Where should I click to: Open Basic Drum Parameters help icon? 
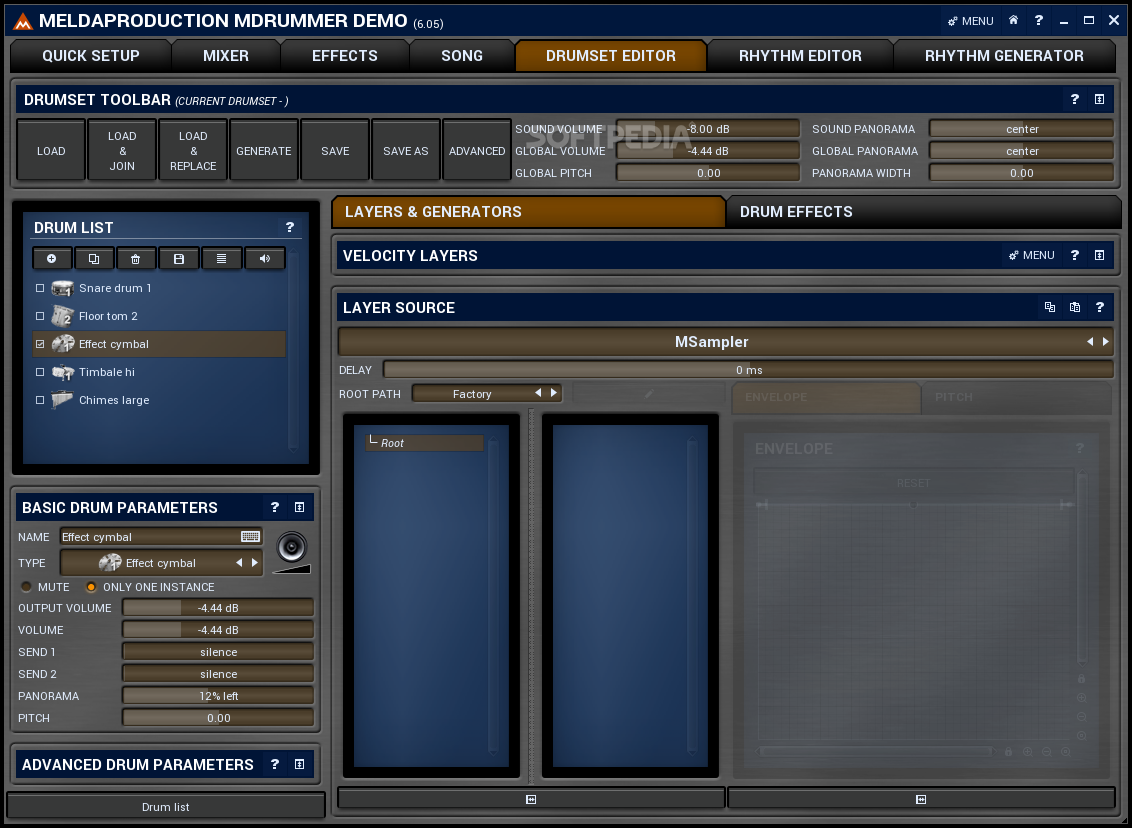click(x=275, y=507)
